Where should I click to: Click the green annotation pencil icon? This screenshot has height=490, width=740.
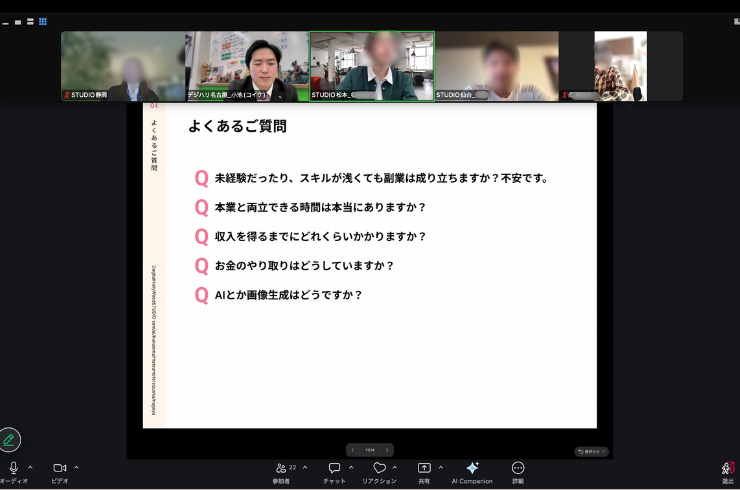[x=9, y=439]
